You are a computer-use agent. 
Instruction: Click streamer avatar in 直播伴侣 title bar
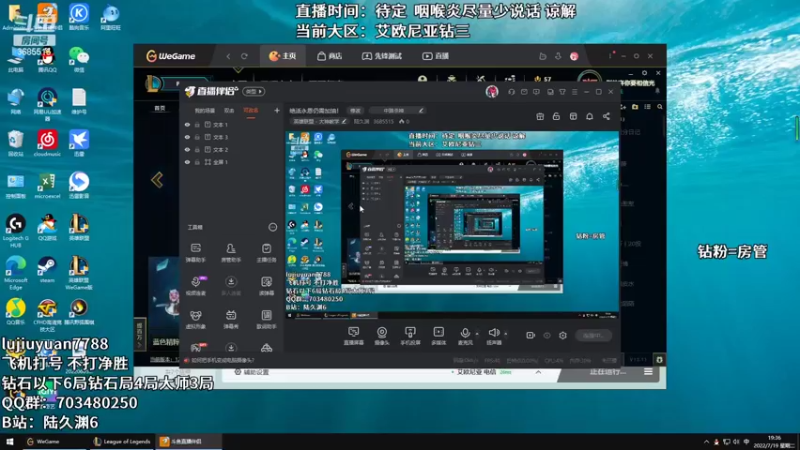492,91
